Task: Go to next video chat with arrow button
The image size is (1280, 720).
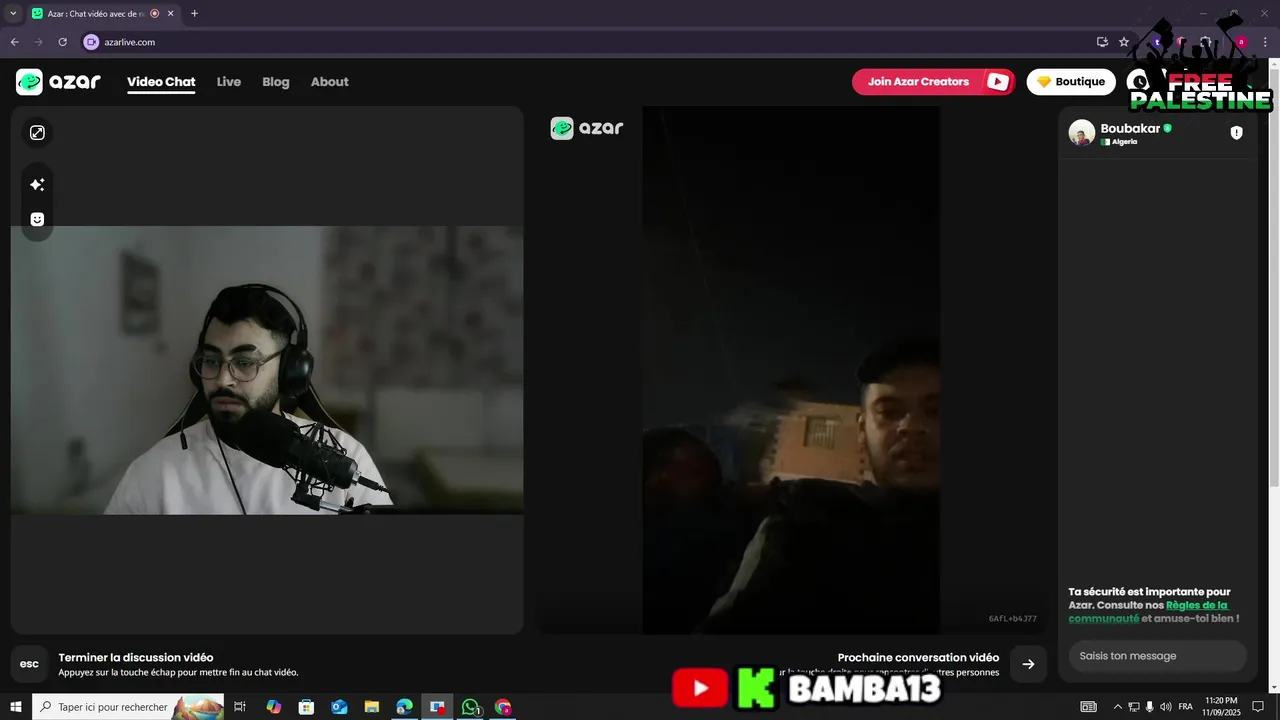Action: (1028, 664)
